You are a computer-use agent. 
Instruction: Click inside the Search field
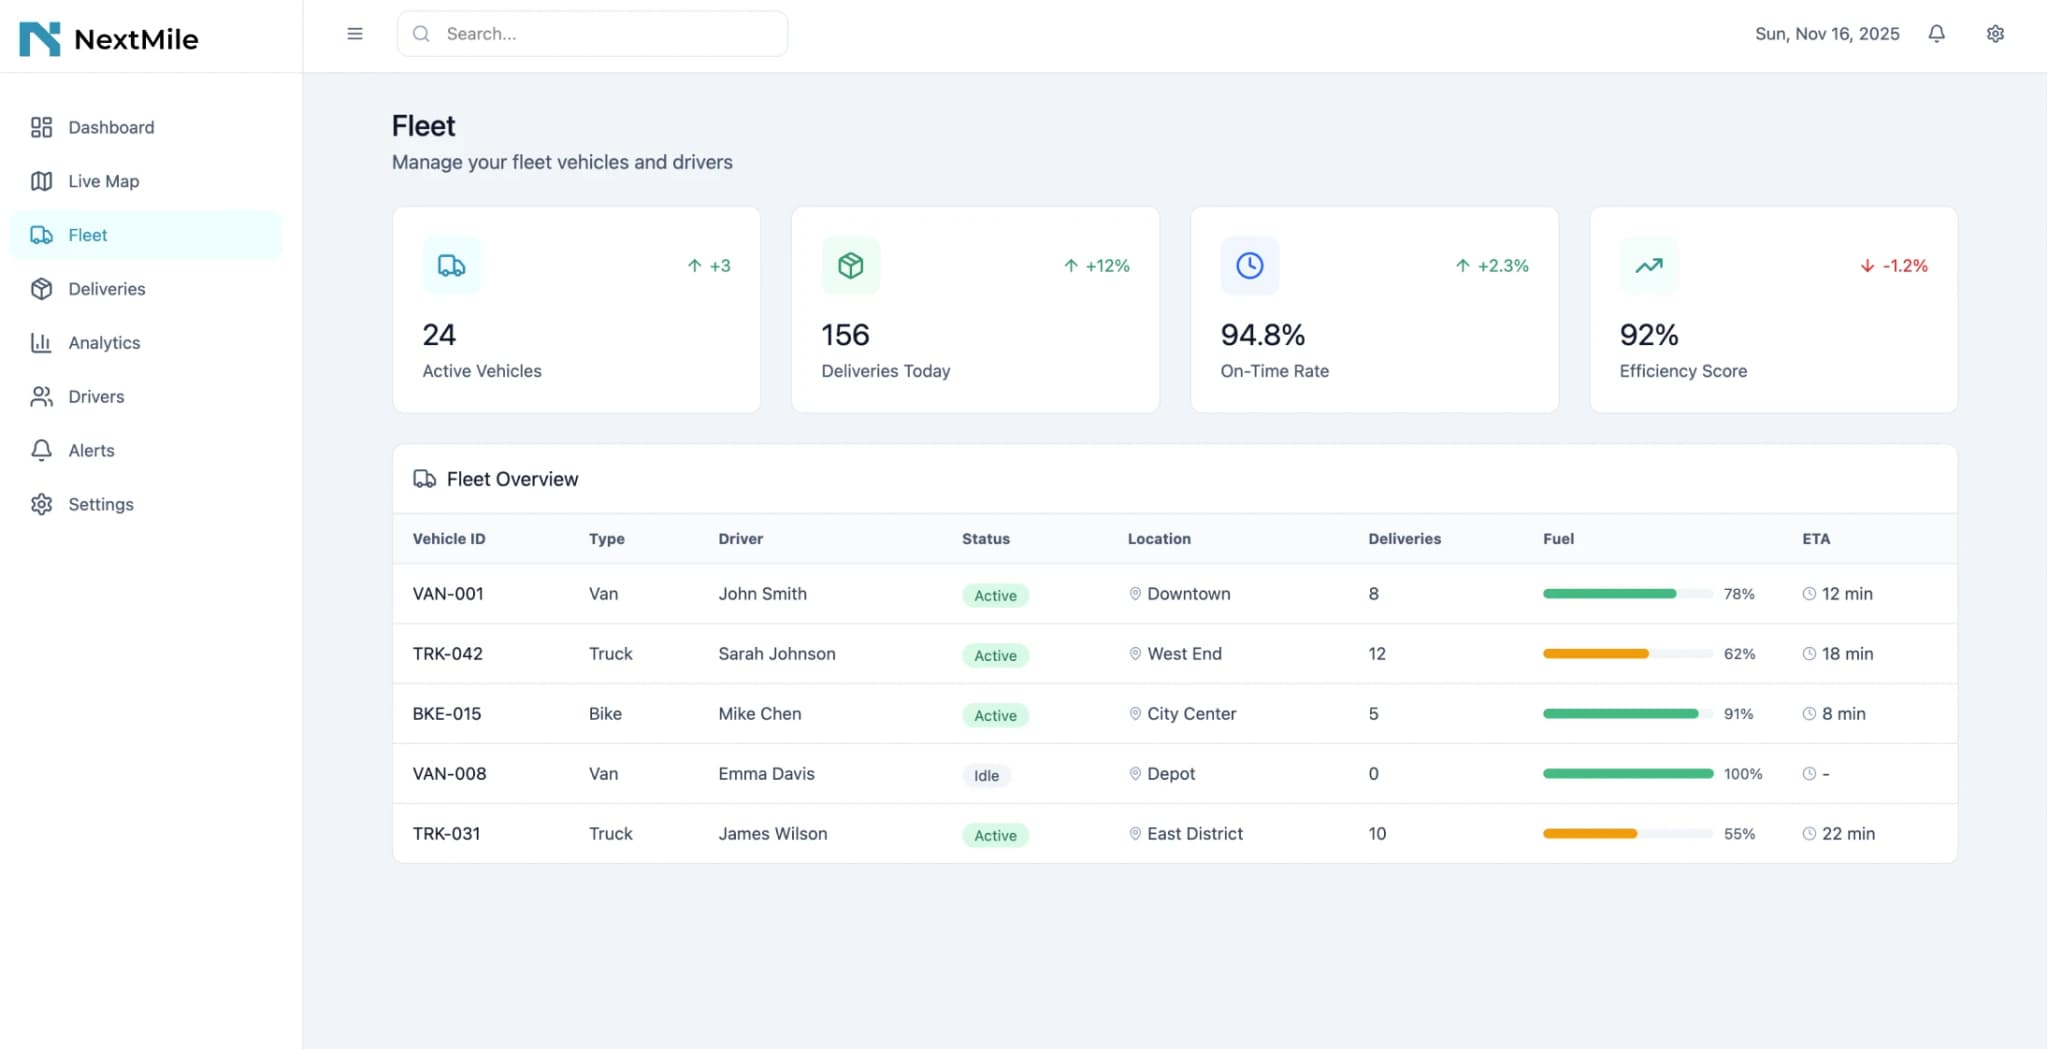(x=600, y=34)
